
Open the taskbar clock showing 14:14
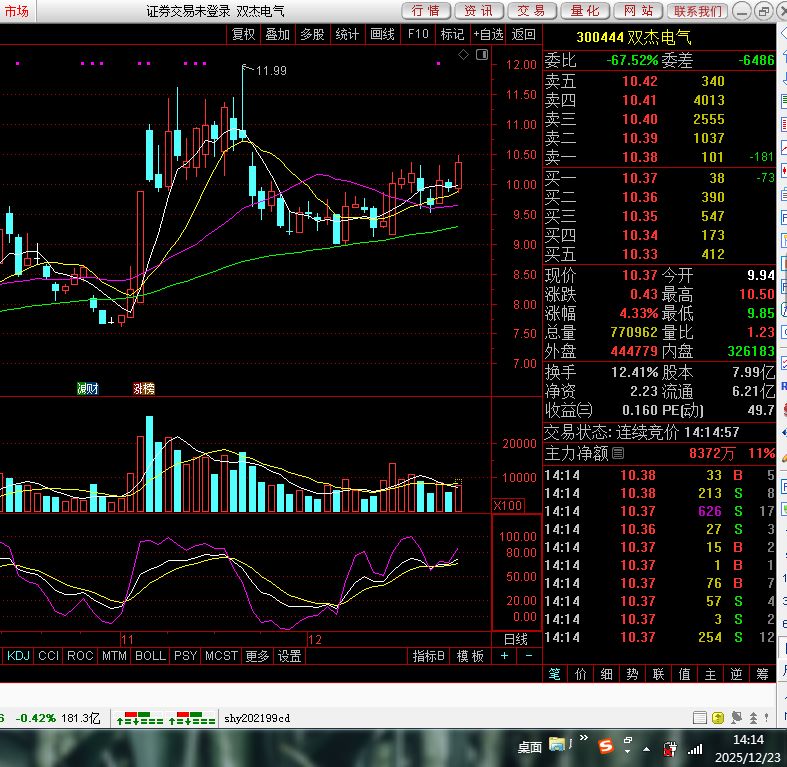tap(748, 748)
